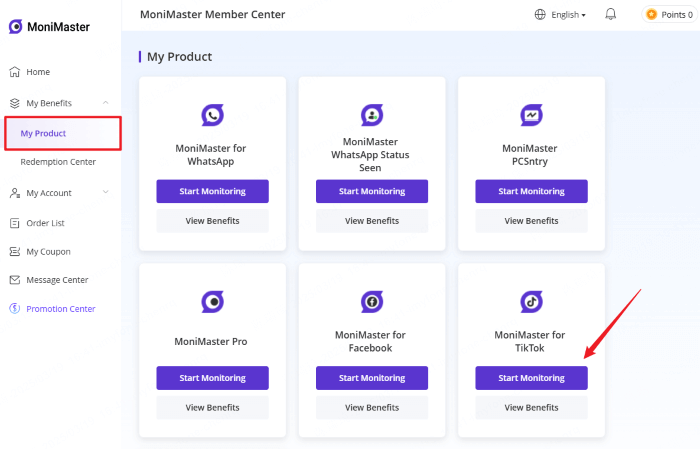
Task: View Benefits of WhatsApp Status Seen
Action: pyautogui.click(x=372, y=221)
